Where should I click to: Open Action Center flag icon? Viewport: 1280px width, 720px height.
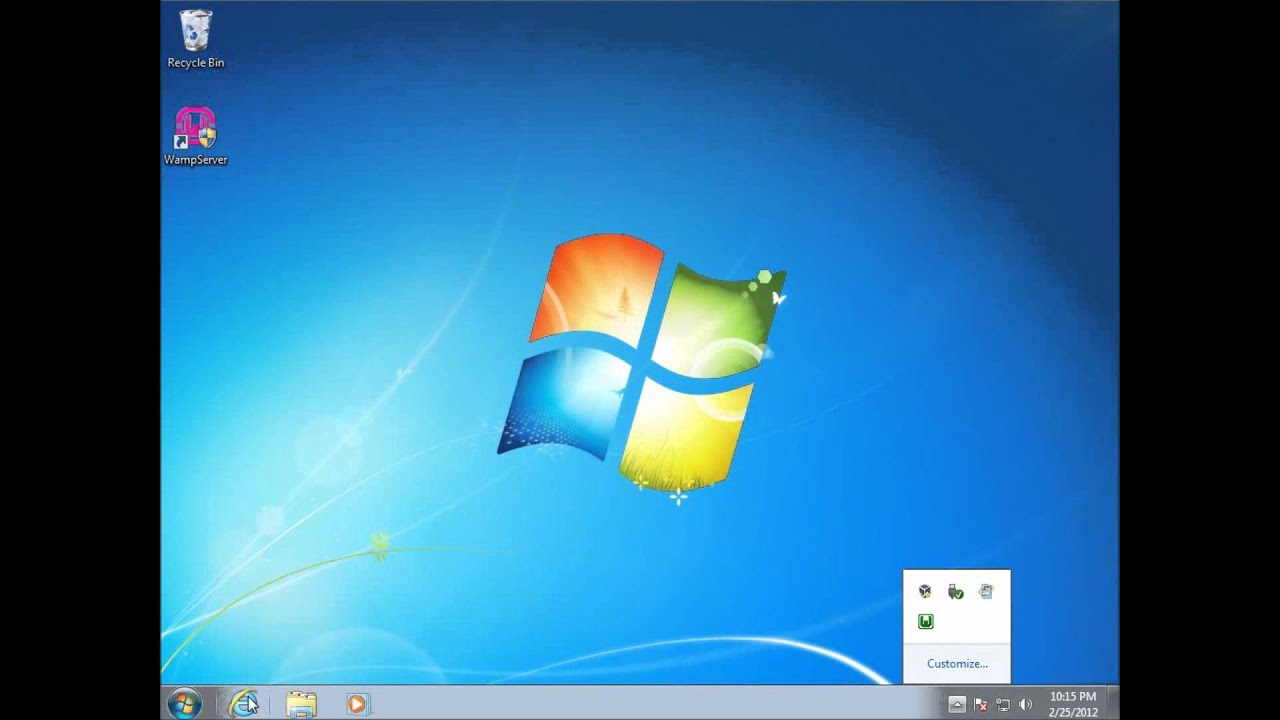click(x=981, y=704)
